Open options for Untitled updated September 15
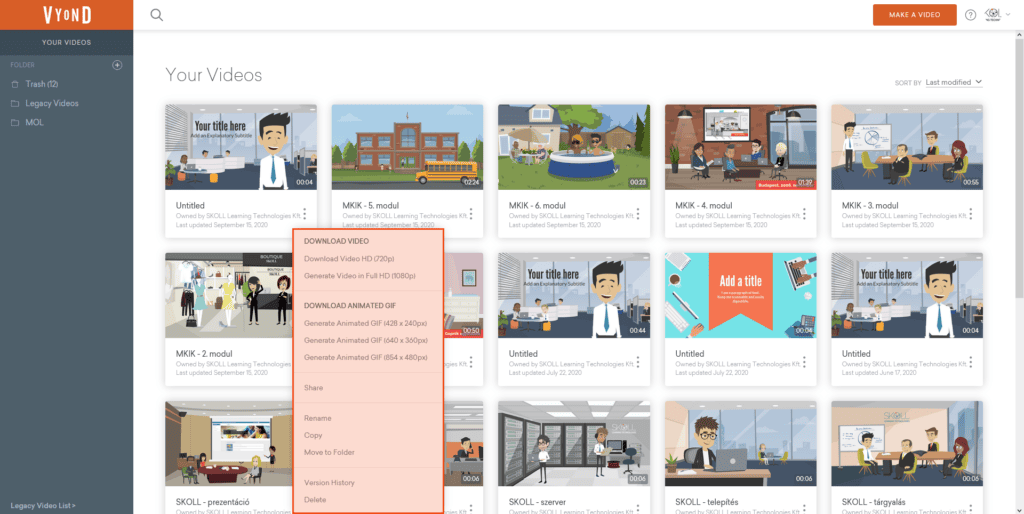 (304, 214)
